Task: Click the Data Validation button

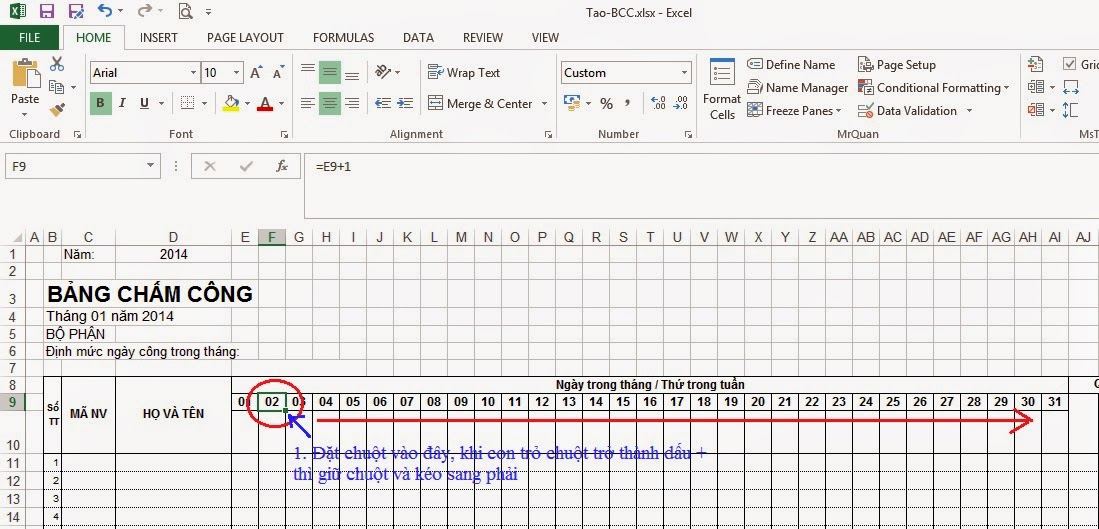Action: click(x=908, y=111)
